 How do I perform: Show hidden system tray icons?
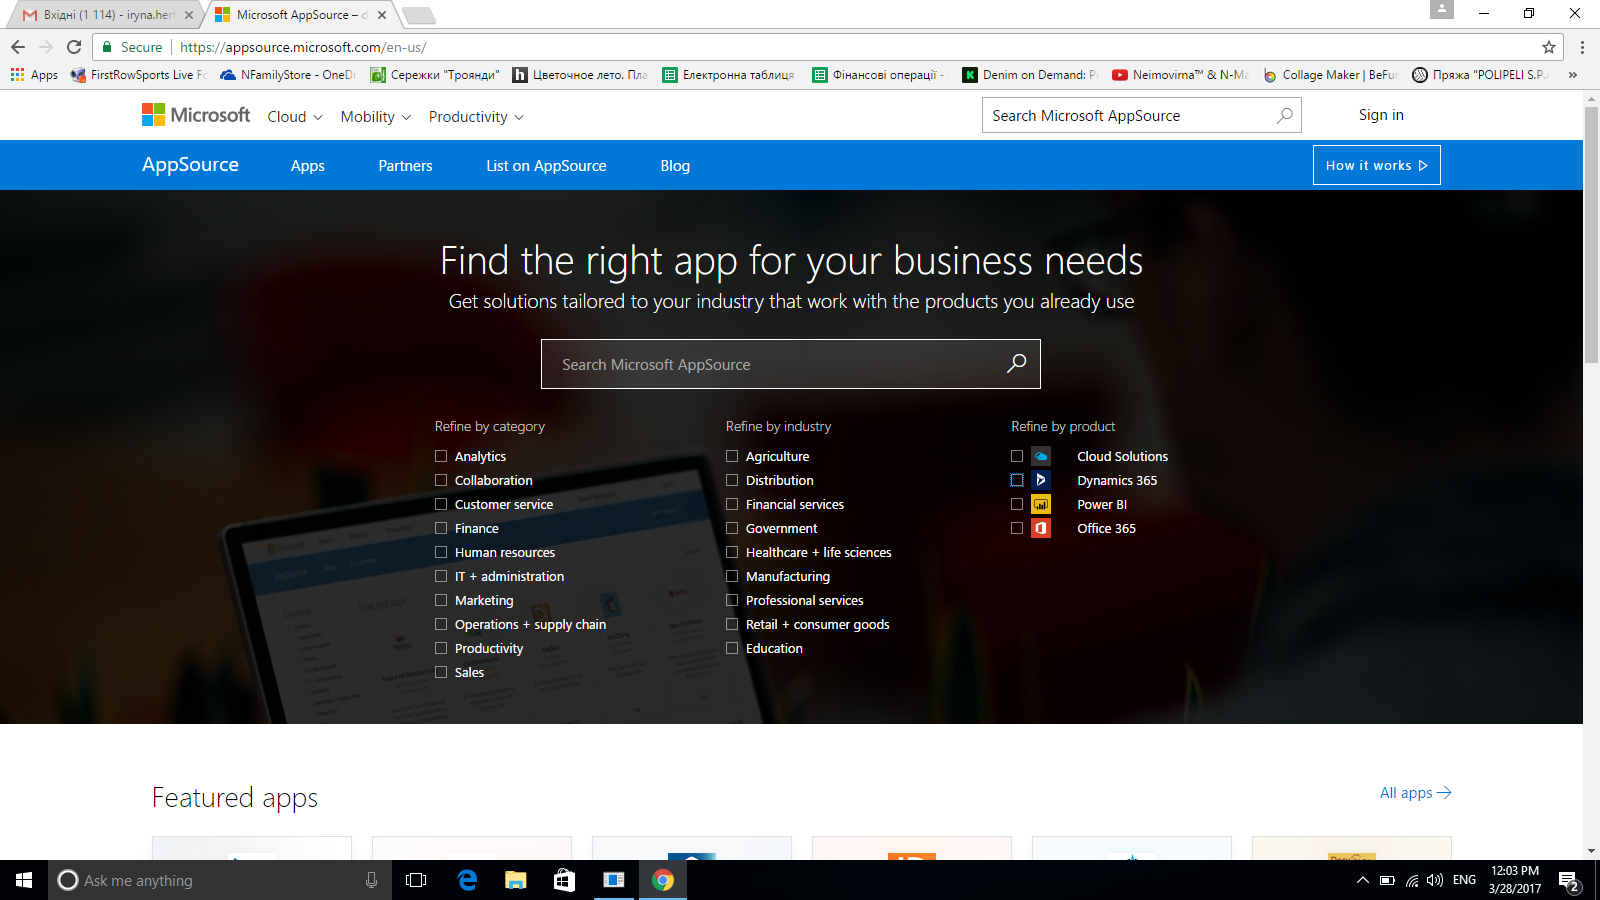[x=1362, y=880]
